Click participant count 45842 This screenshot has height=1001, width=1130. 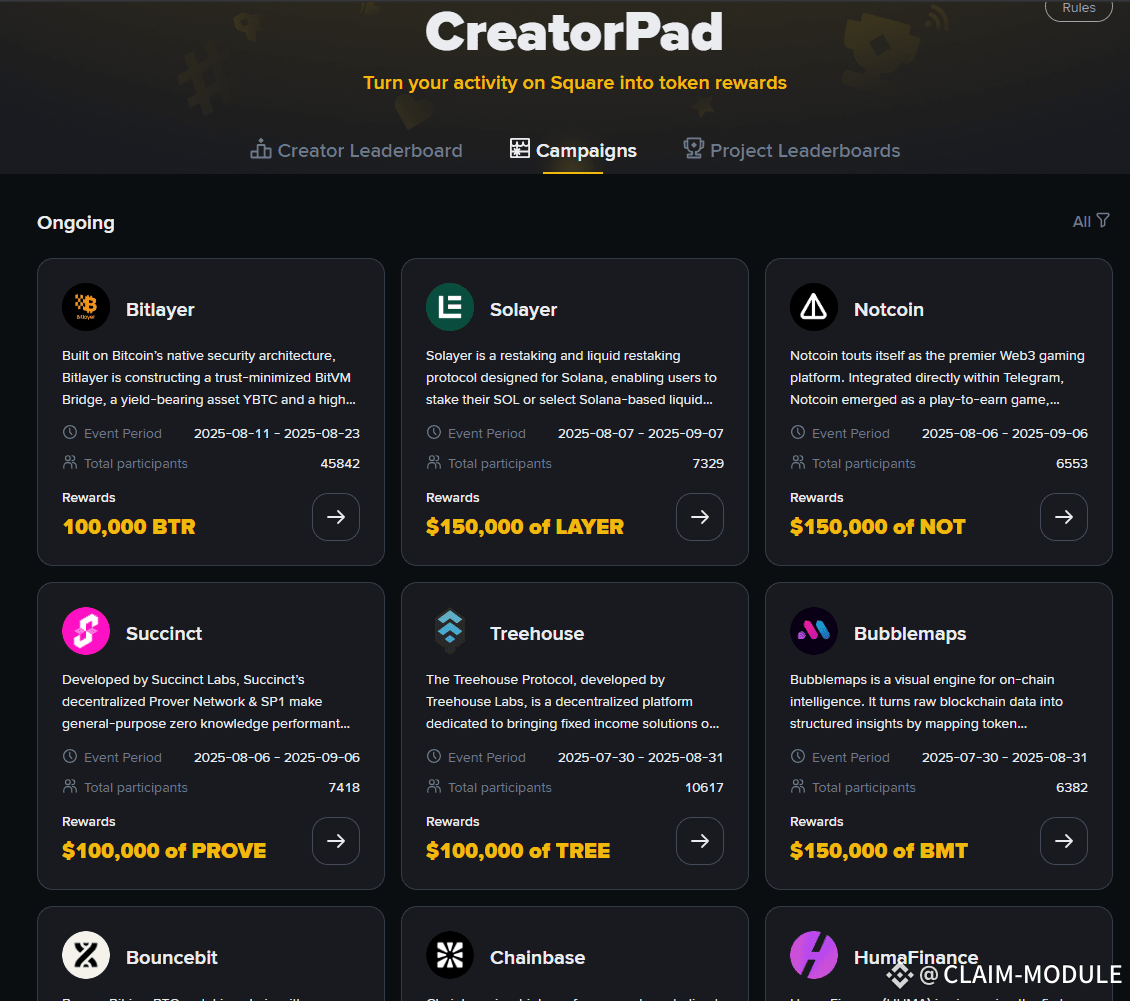339,463
